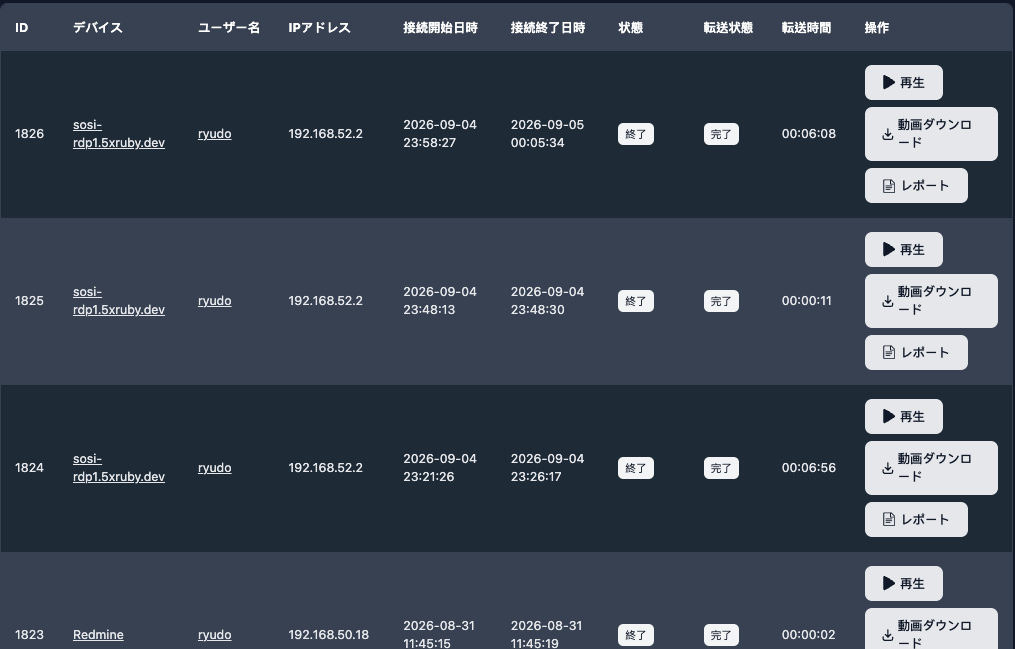
Task: Open user ryudo in row 1823
Action: tap(214, 635)
